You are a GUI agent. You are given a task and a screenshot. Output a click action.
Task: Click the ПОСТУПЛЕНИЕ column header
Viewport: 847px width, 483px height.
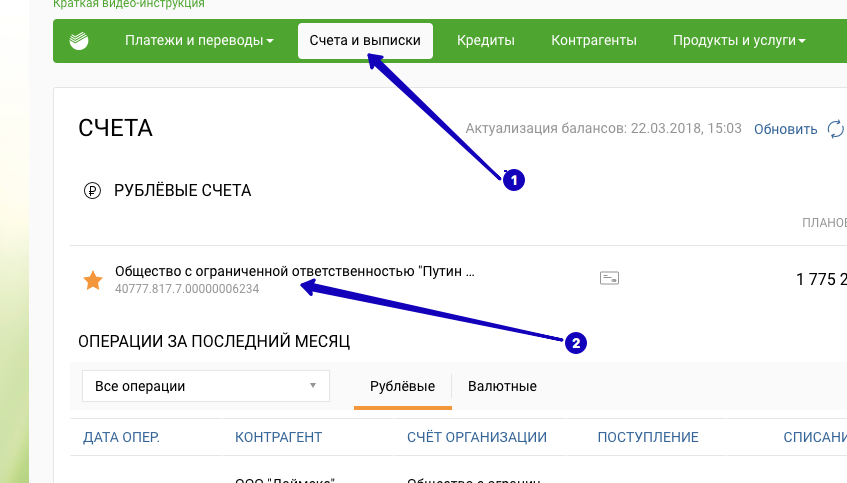pyautogui.click(x=647, y=437)
